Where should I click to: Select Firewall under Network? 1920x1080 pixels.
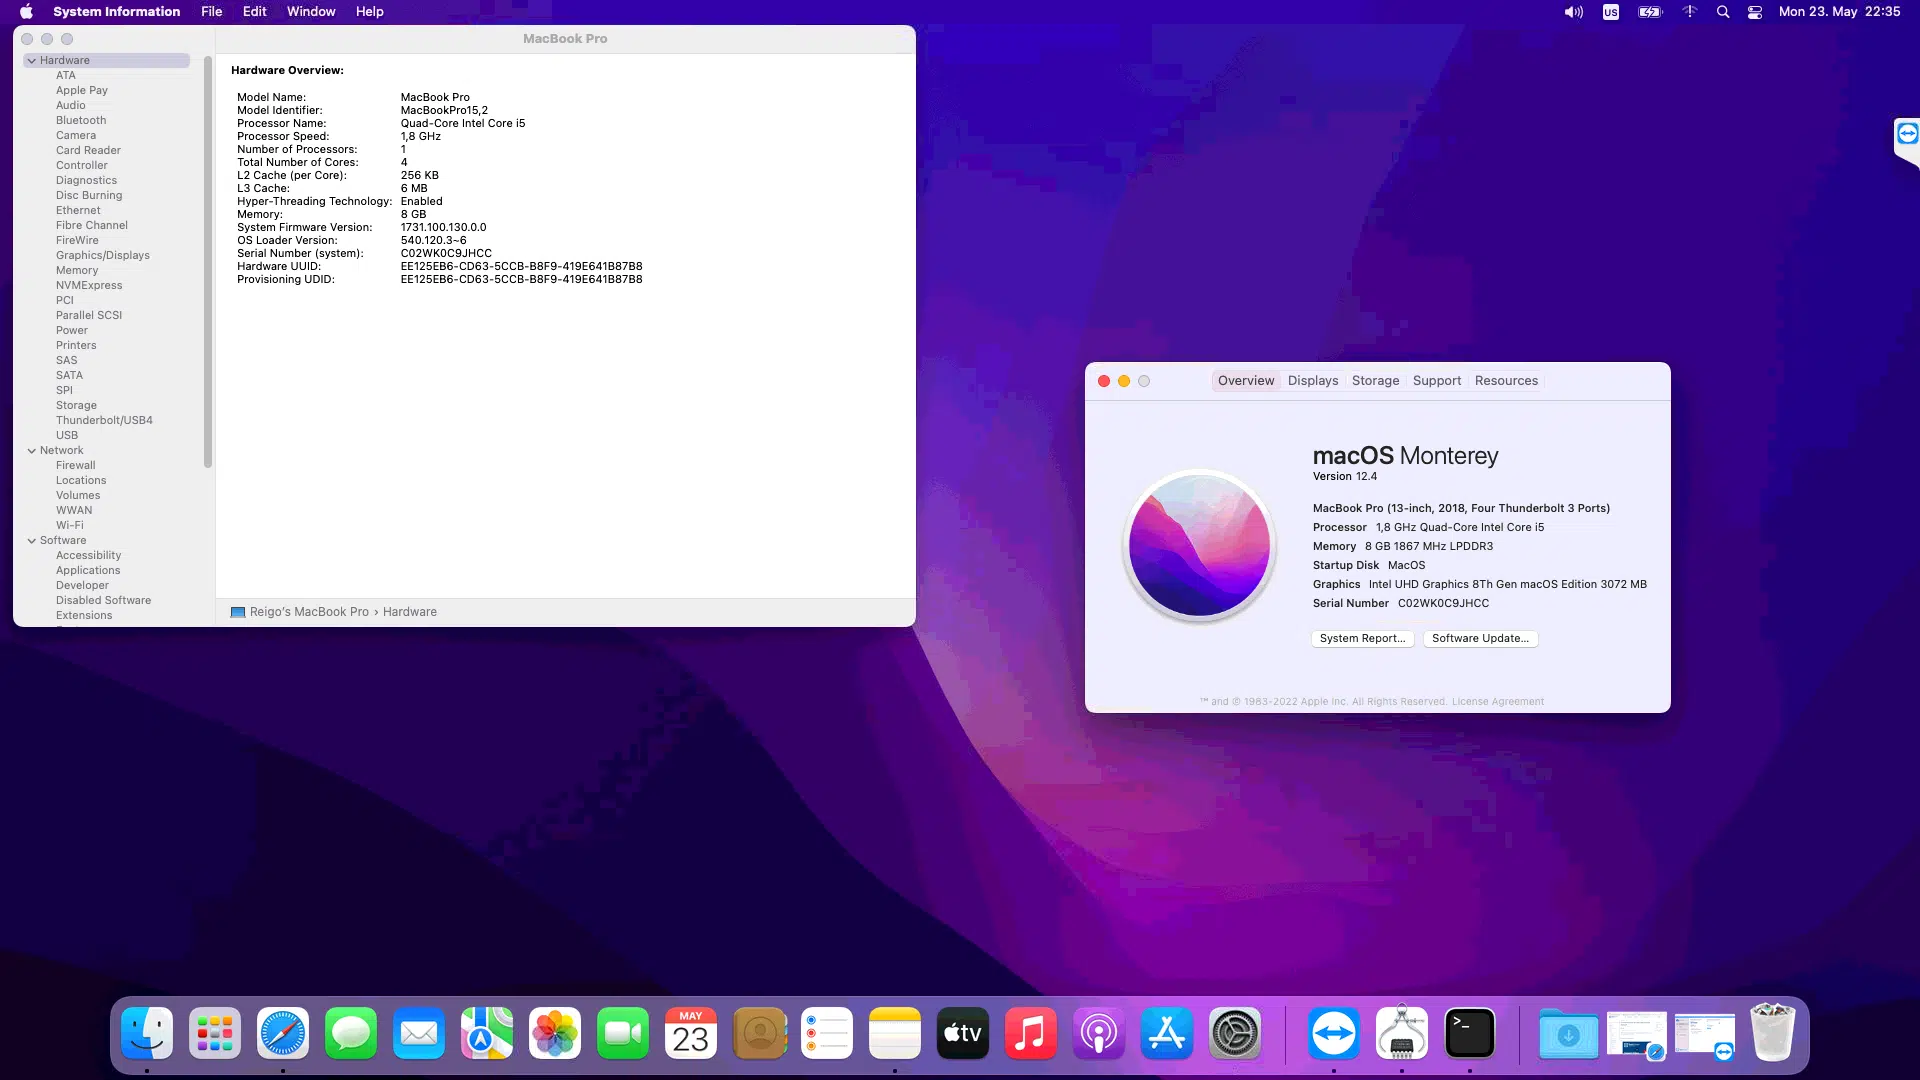pyautogui.click(x=76, y=466)
